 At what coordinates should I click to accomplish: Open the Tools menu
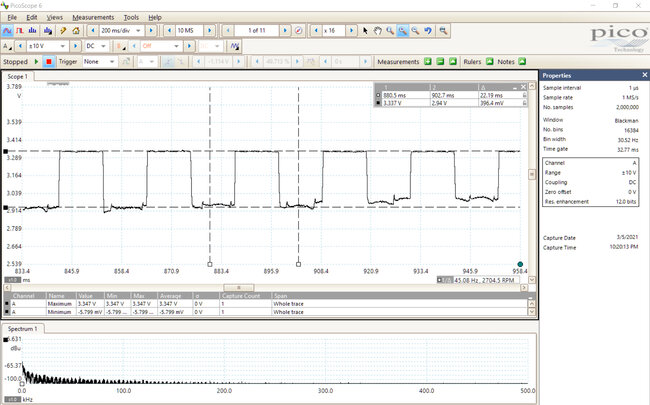click(131, 17)
